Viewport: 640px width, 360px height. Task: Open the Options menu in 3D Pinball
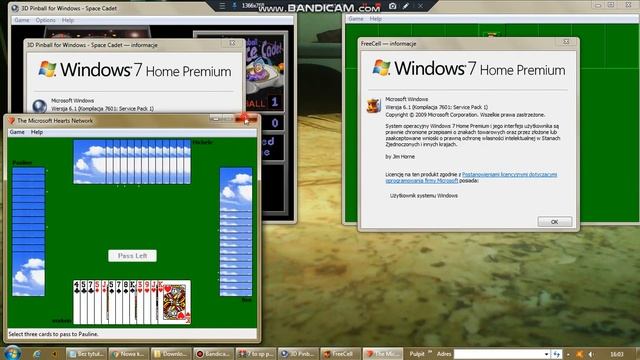click(45, 20)
